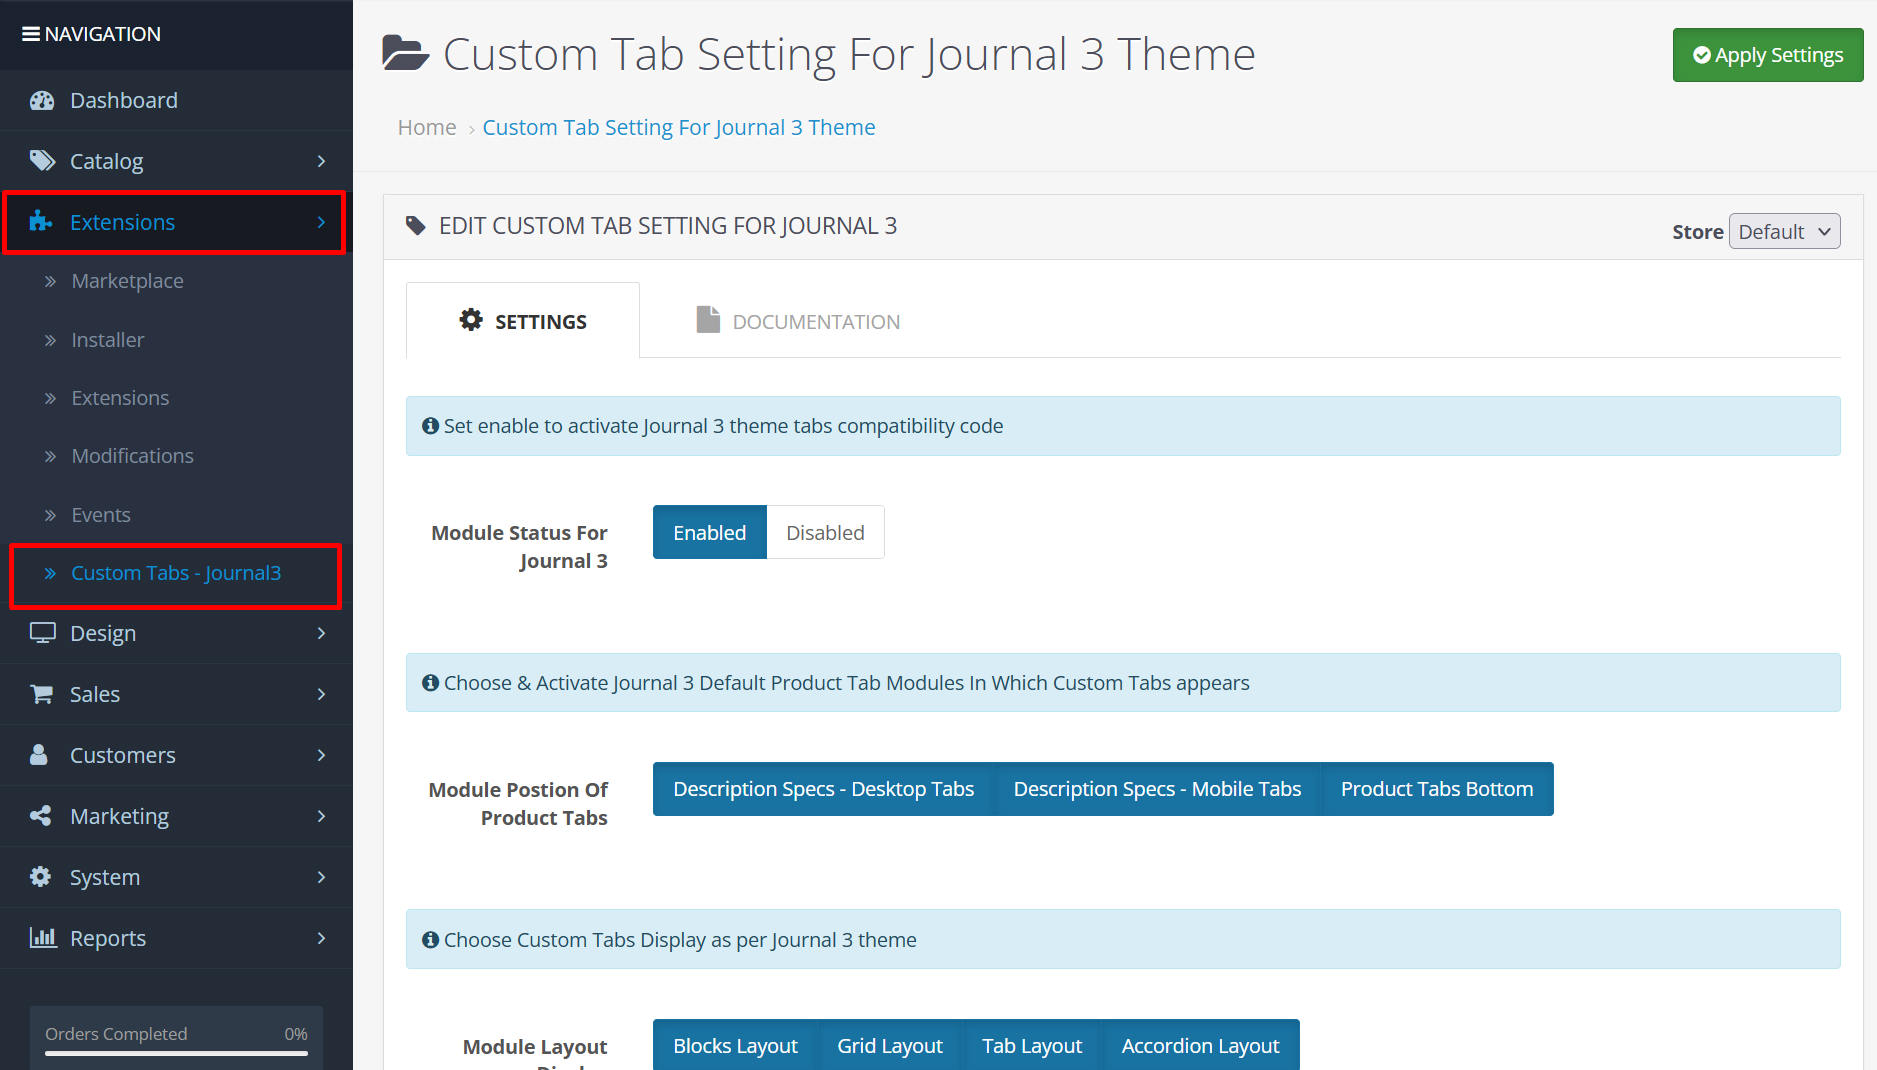Click the double-arrow icon next to Installer

point(50,341)
